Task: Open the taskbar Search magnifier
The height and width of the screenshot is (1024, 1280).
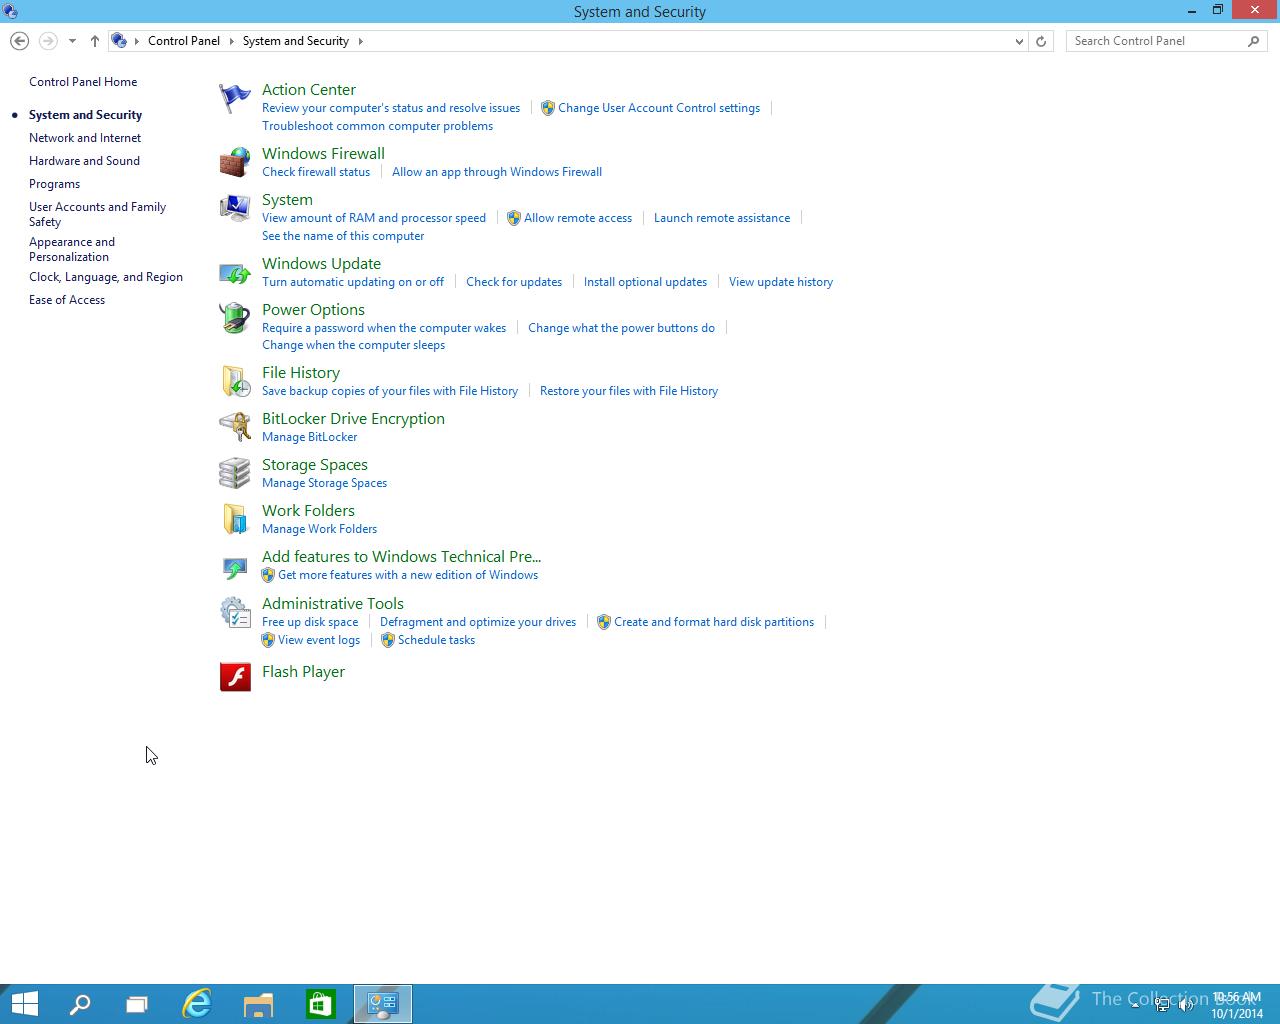Action: [x=79, y=1004]
